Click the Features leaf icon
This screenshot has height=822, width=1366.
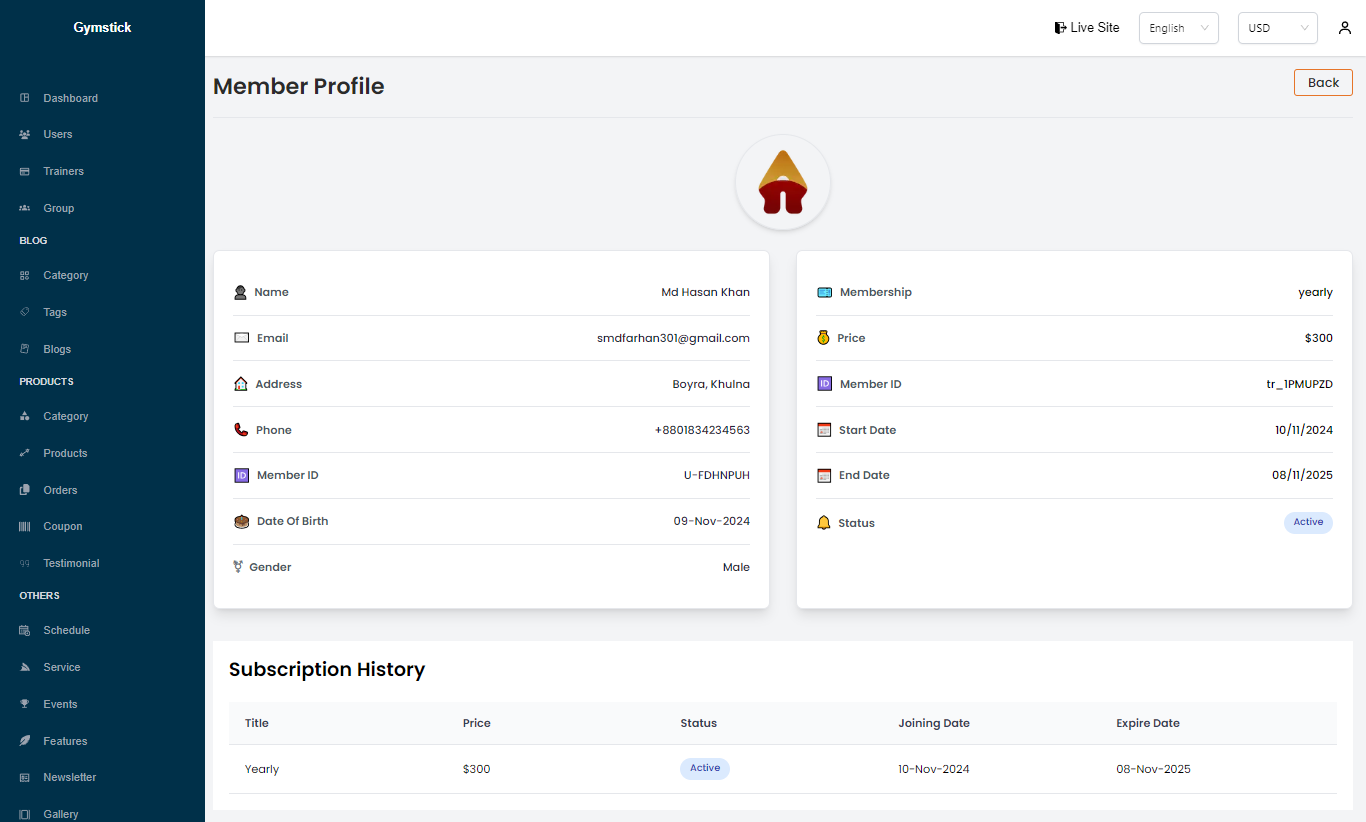[25, 741]
